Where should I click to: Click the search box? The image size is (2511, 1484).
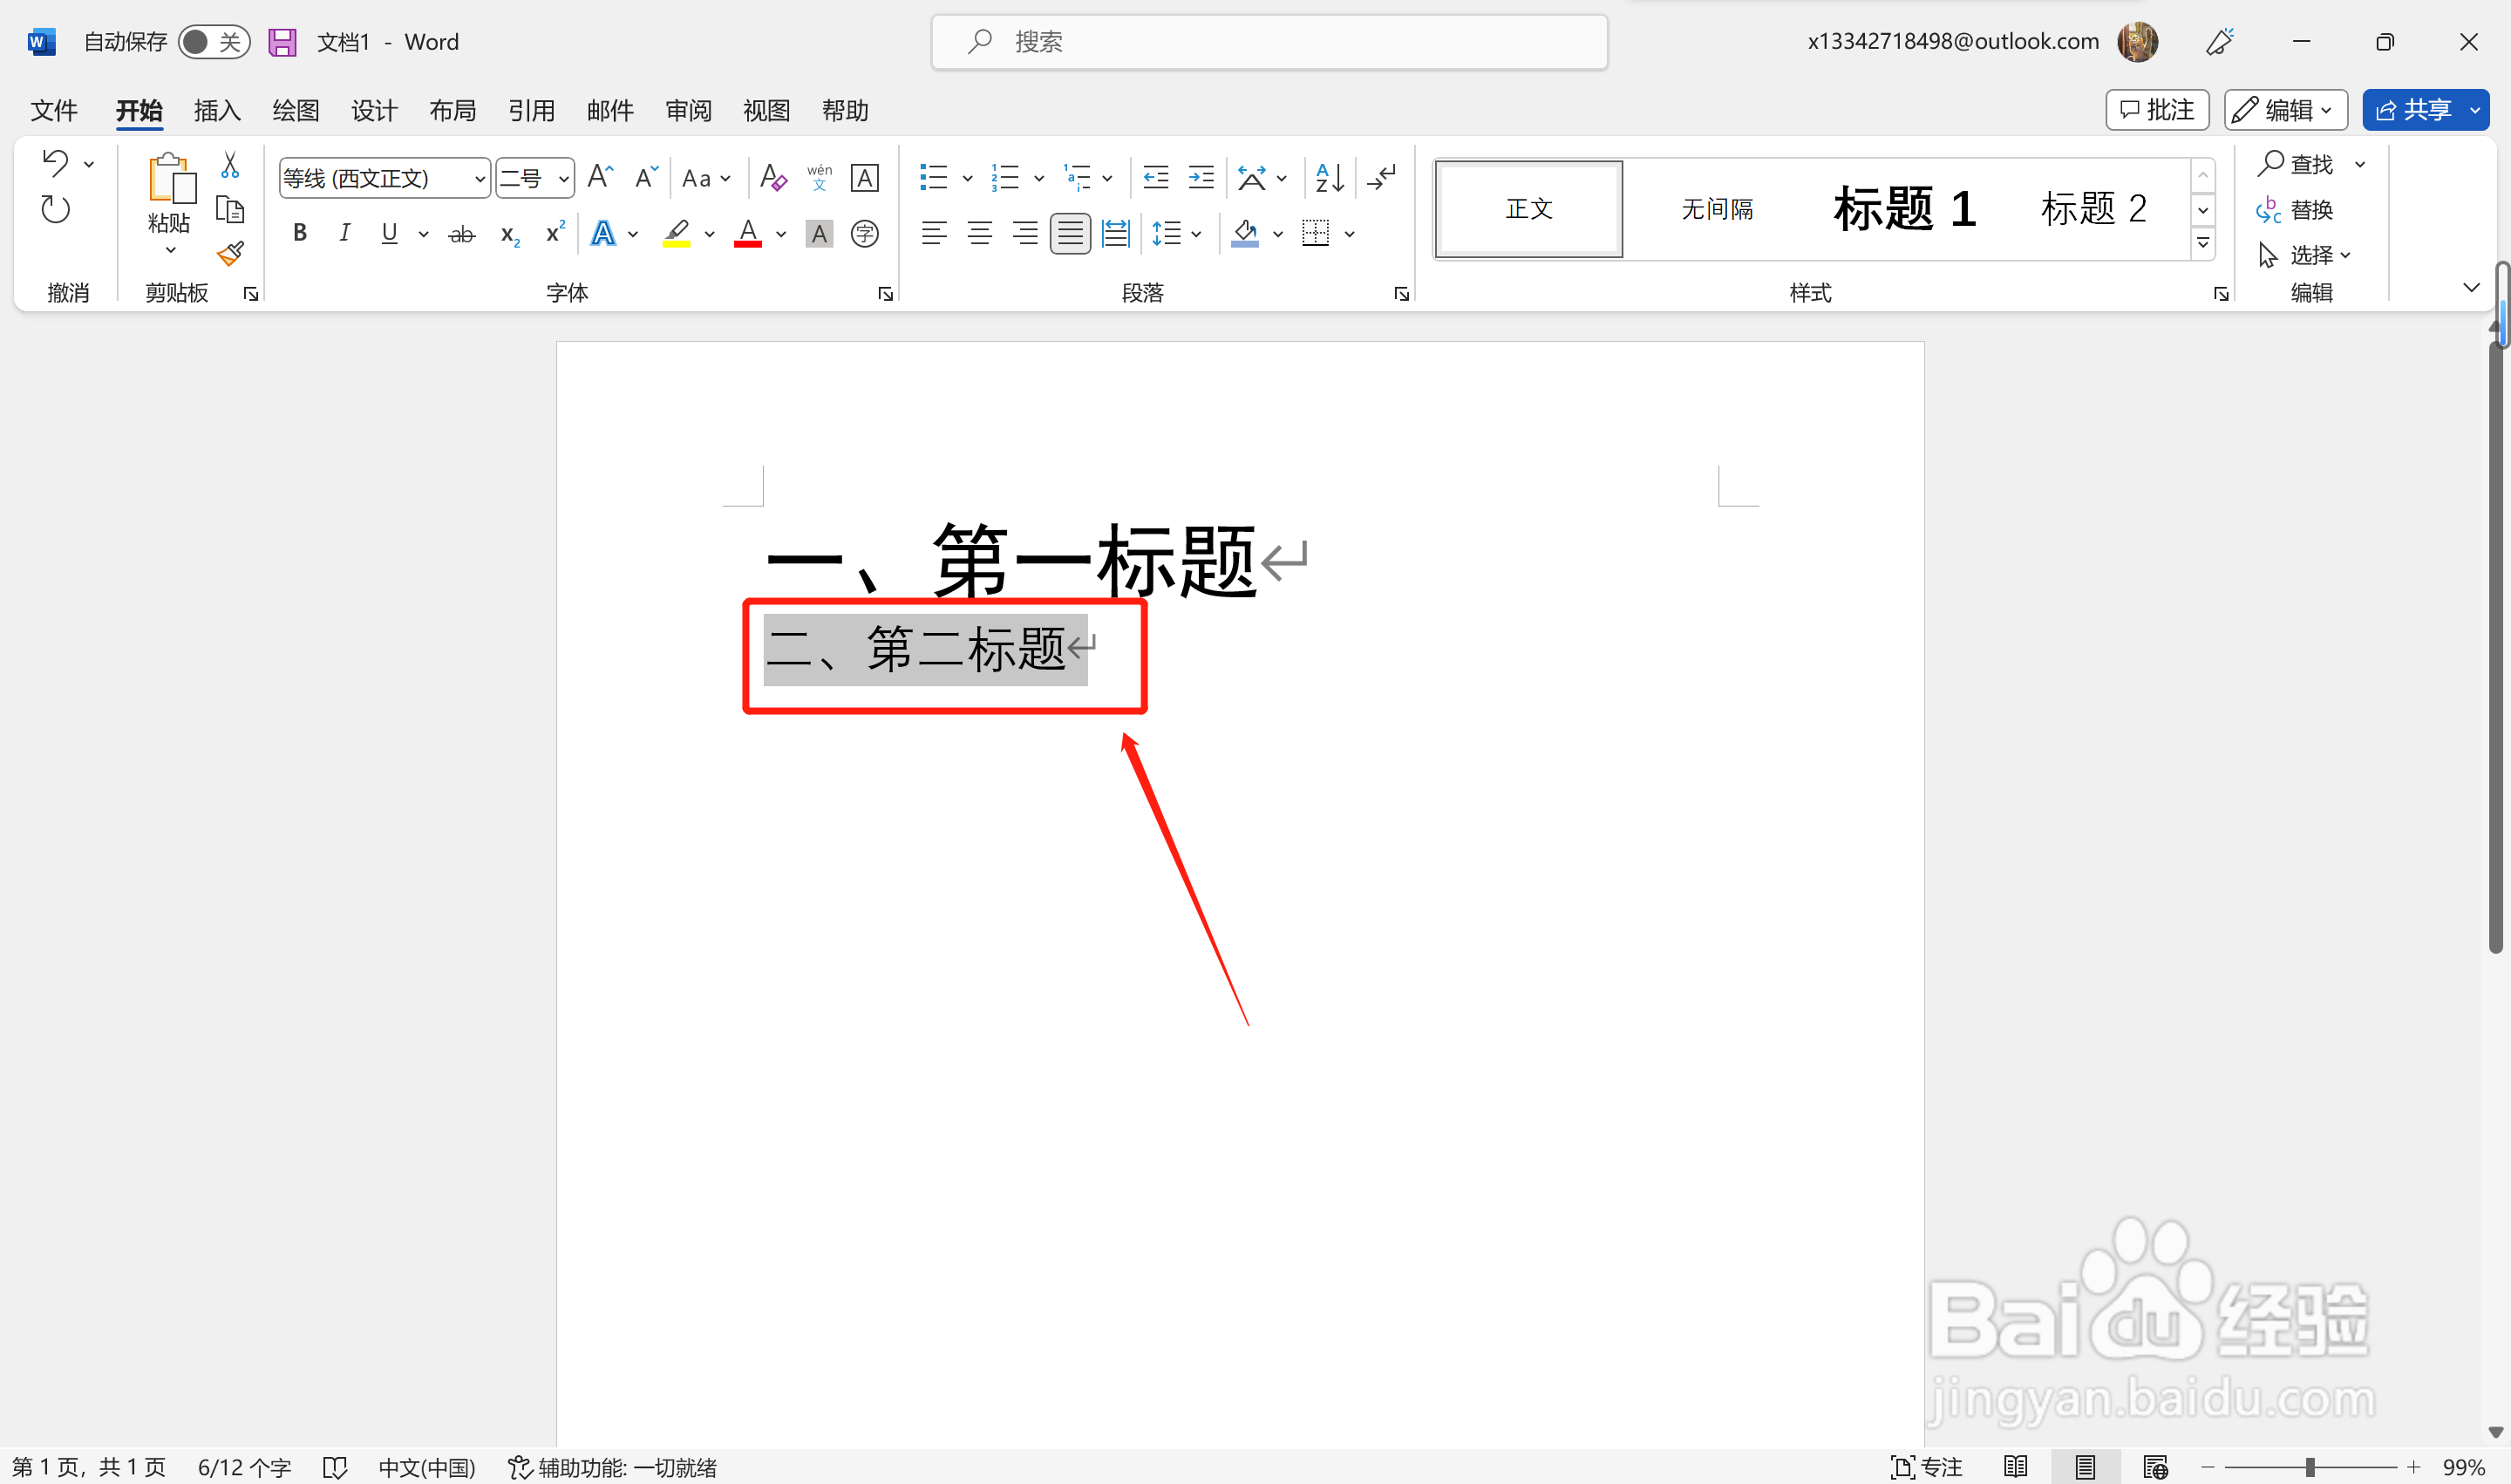pos(1269,42)
